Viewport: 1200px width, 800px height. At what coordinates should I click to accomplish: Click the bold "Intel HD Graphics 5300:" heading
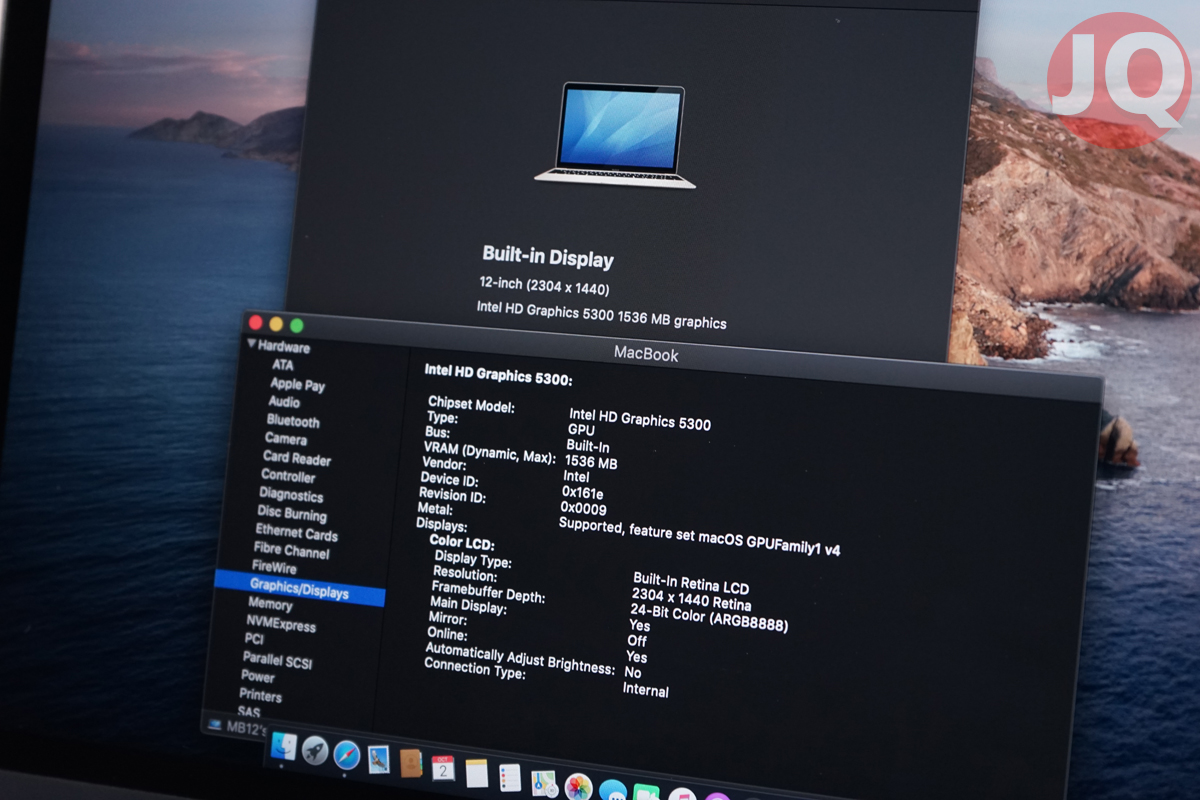498,374
